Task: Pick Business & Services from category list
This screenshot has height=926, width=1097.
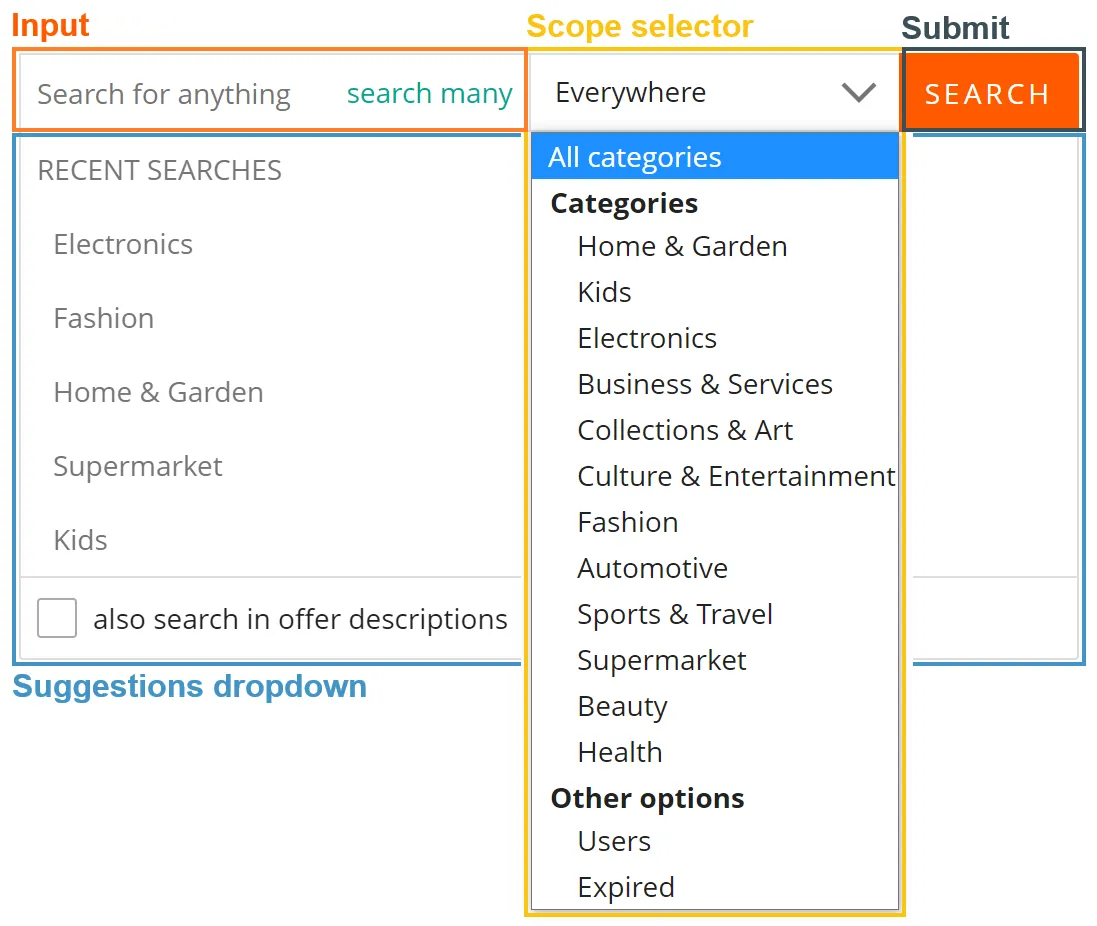Action: 704,384
